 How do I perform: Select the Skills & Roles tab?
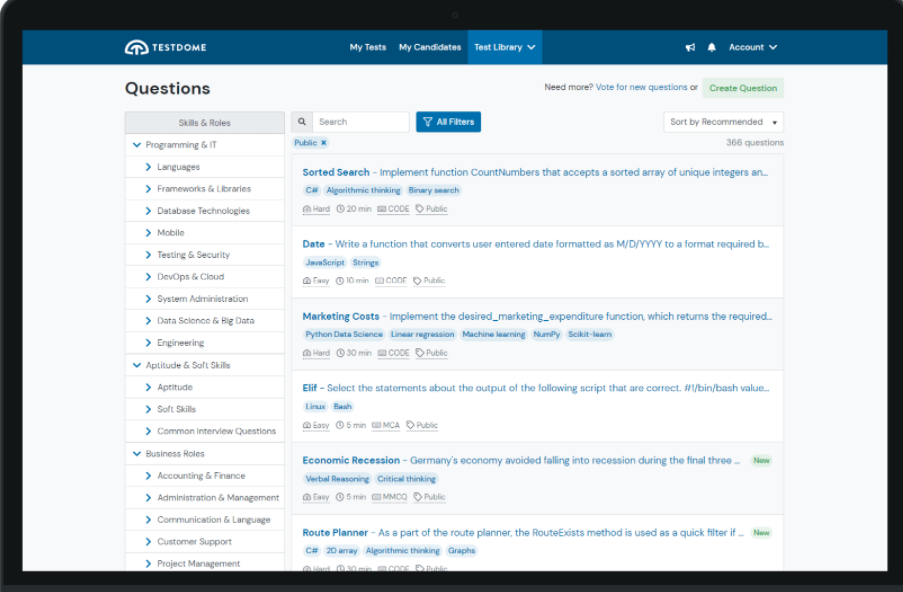[x=204, y=123]
